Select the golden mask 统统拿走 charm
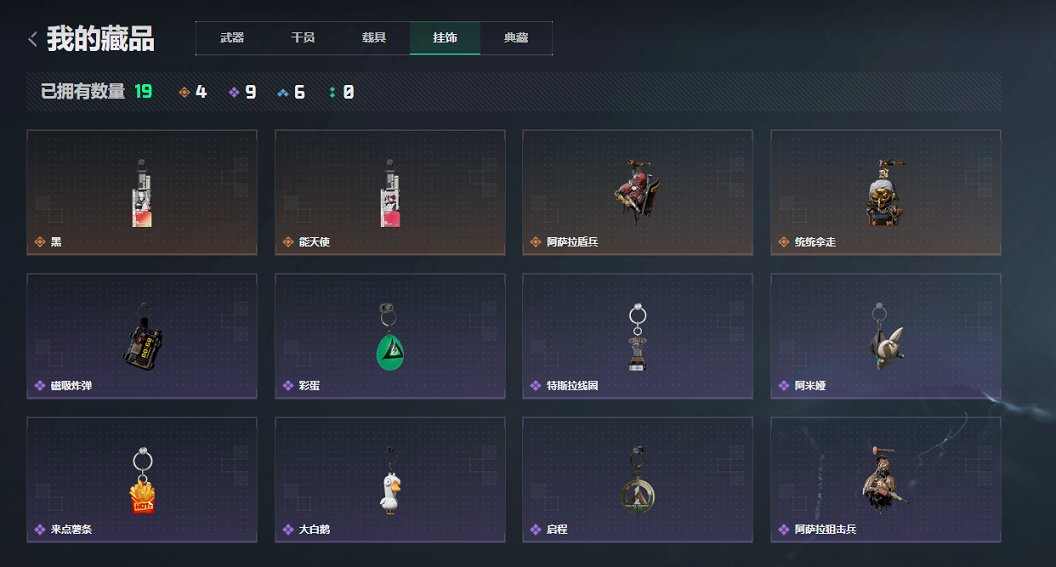 point(886,193)
